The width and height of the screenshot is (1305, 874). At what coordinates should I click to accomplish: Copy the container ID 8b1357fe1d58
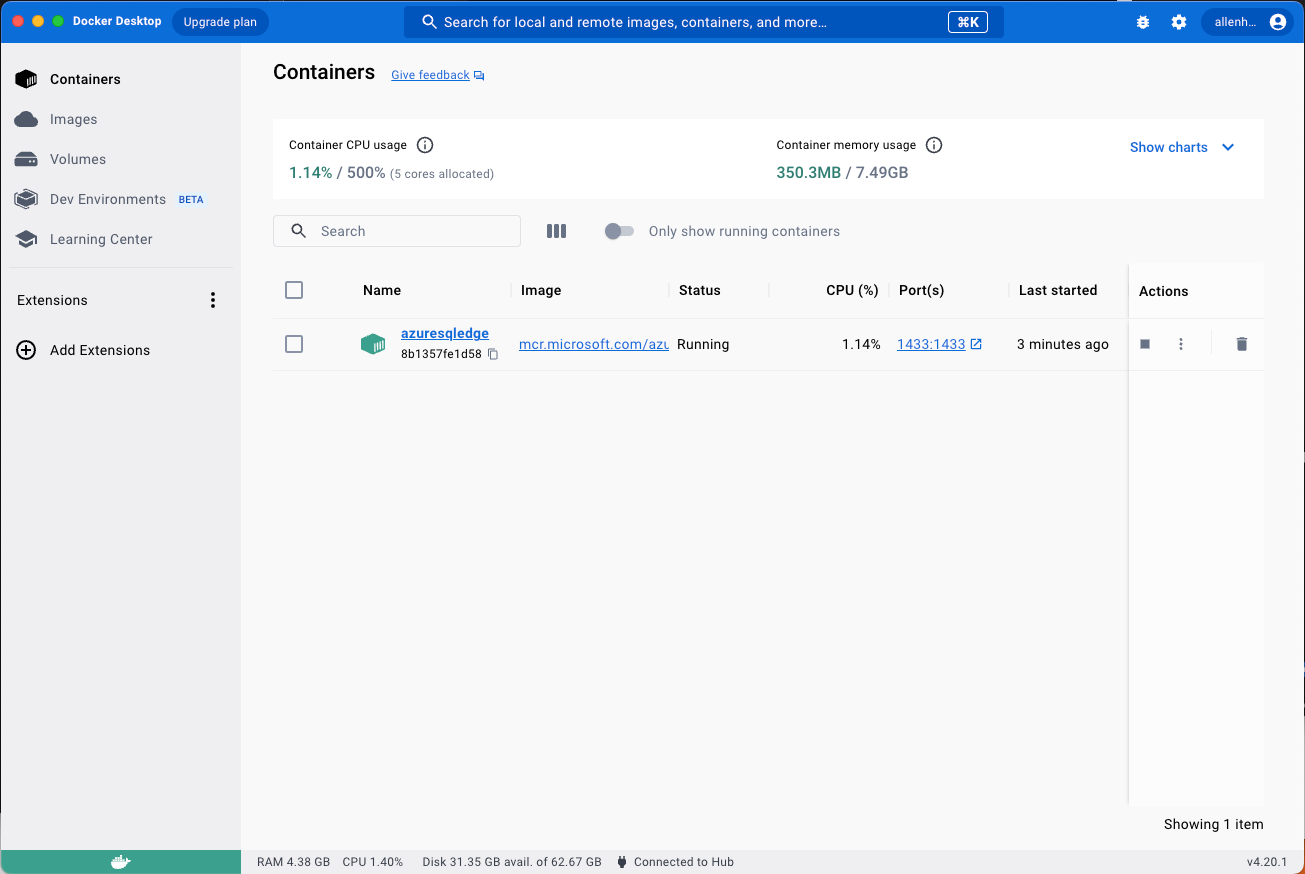[x=493, y=354]
